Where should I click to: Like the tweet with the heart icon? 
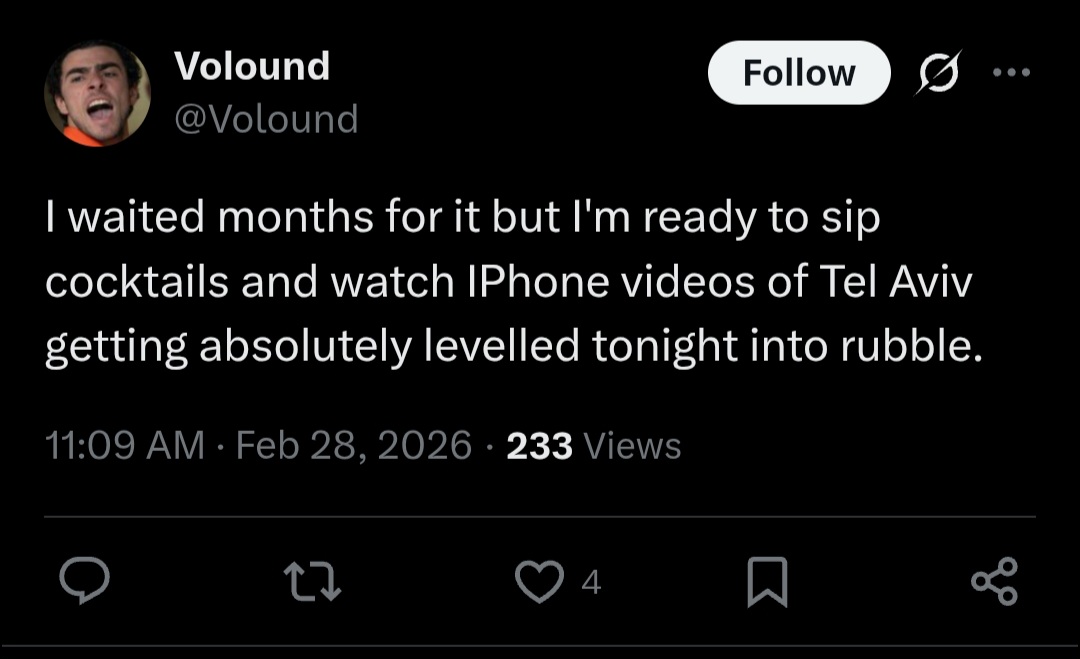pyautogui.click(x=540, y=581)
